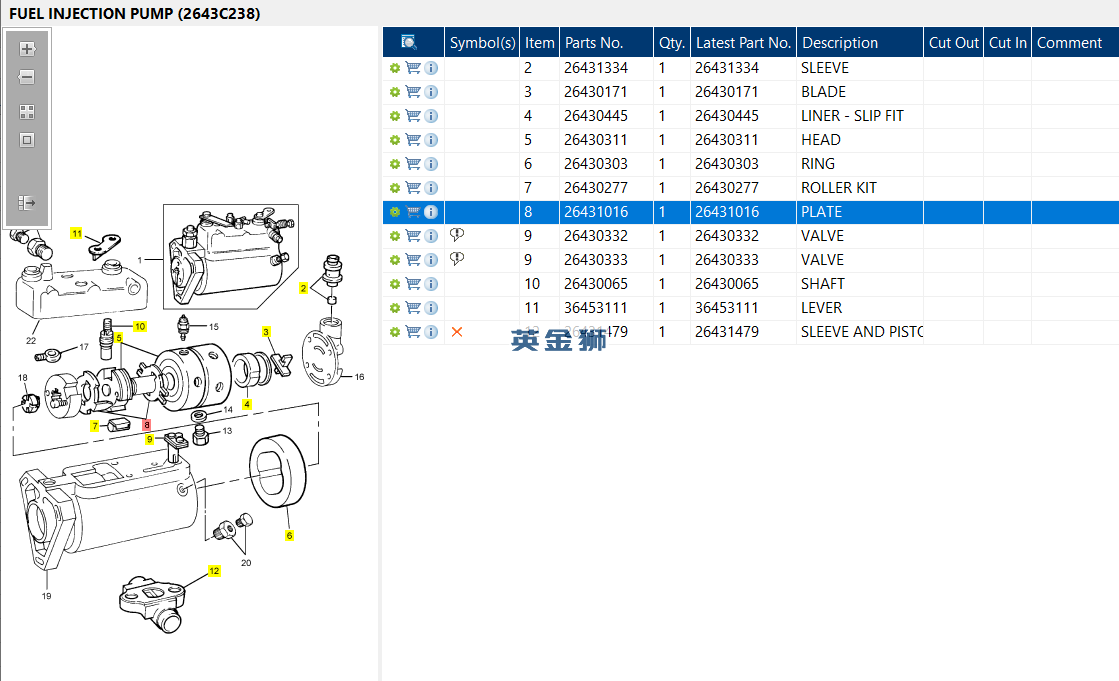This screenshot has height=681, width=1119.
Task: Select callout 6 in diagram
Action: (289, 535)
